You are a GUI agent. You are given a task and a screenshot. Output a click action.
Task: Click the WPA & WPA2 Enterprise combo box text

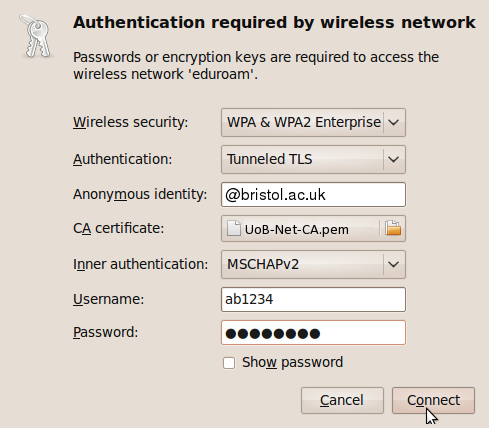[x=304, y=122]
